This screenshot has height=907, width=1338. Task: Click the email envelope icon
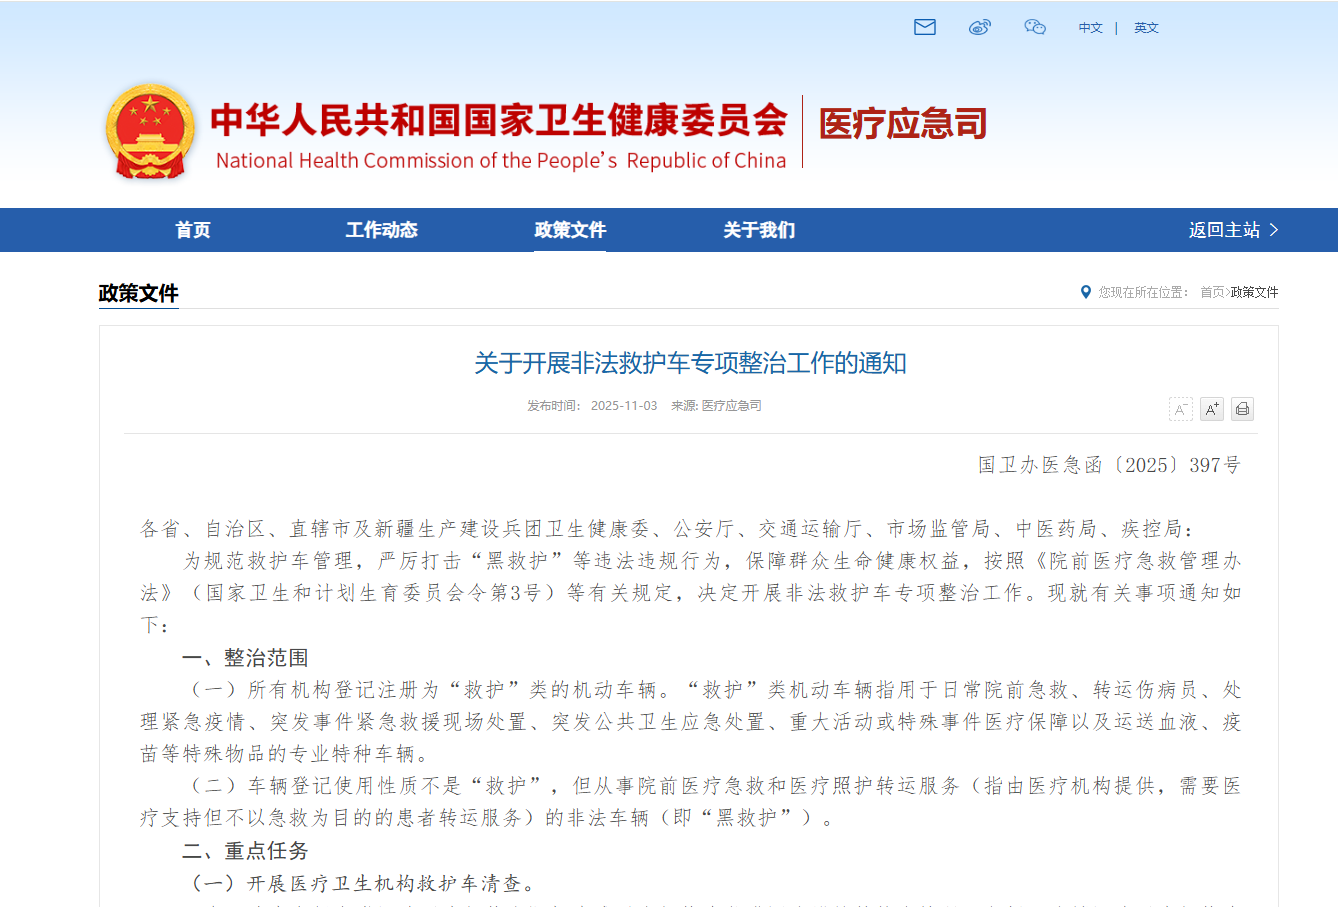(x=925, y=27)
